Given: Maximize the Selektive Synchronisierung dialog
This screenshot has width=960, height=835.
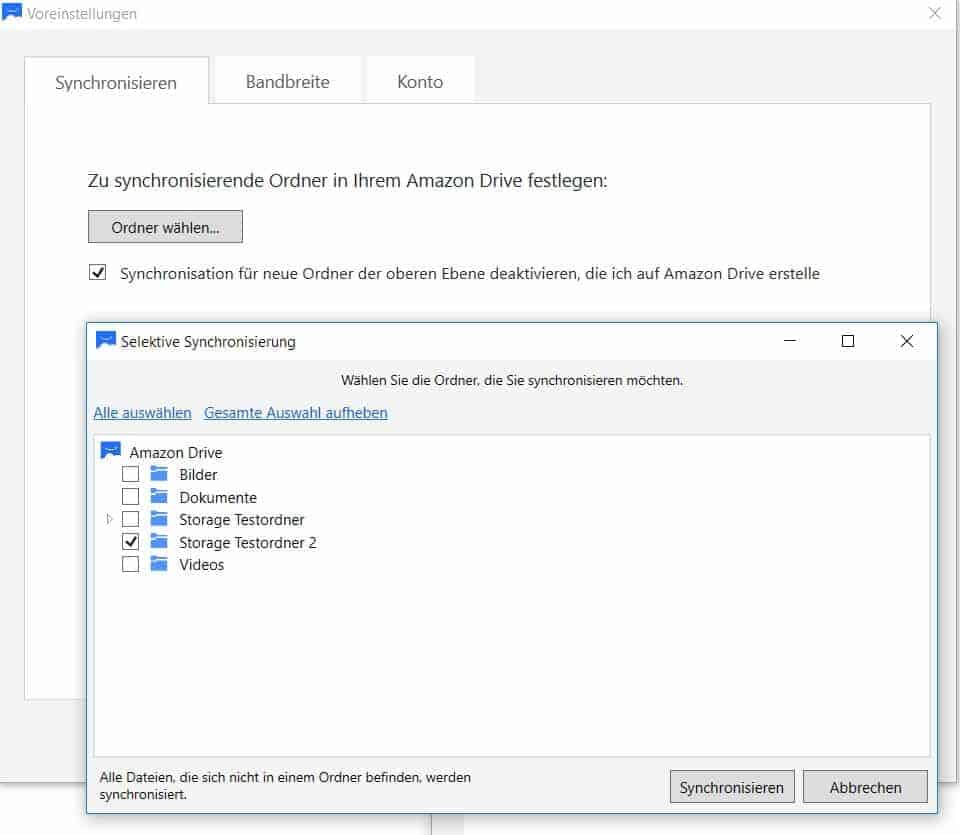Looking at the screenshot, I should point(848,340).
